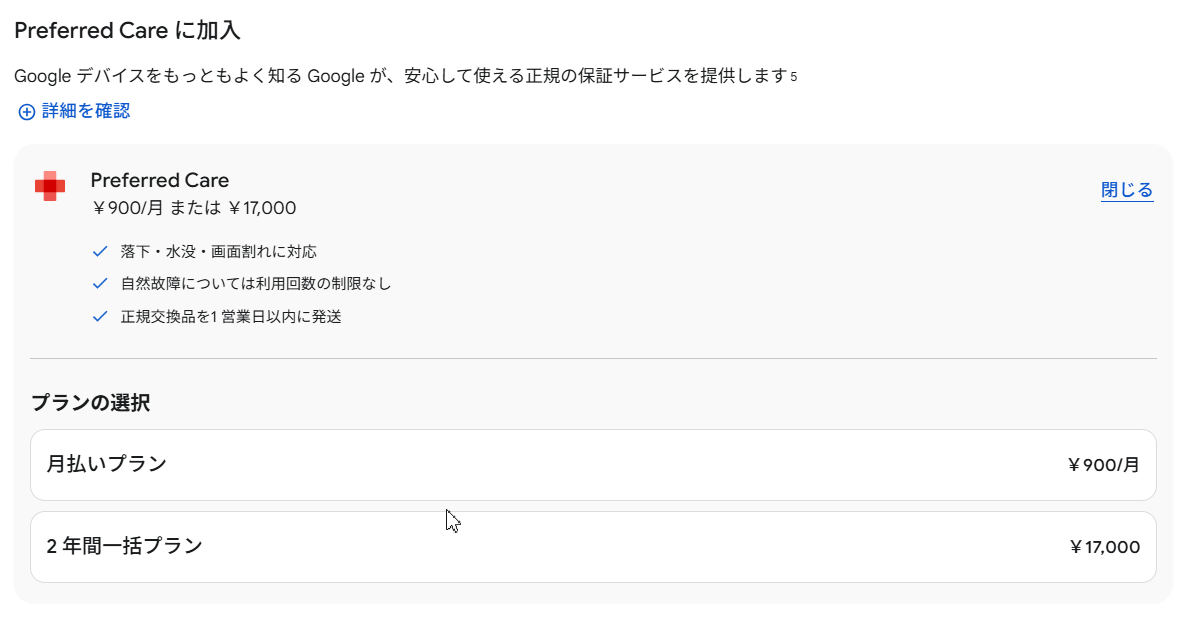Viewport: 1188px width, 618px height.
Task: Click the Preferred Care に加入 heading
Action: coord(127,30)
